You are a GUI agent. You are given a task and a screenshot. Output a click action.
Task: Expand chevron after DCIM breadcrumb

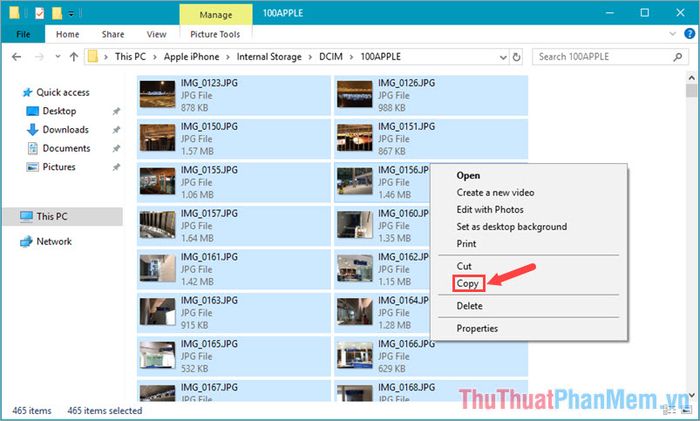pos(352,57)
